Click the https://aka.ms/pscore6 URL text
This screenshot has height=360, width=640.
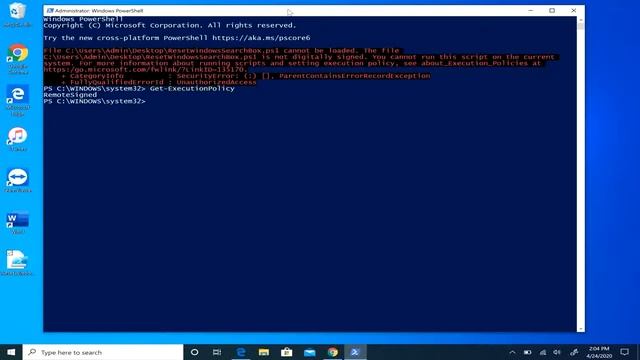click(x=261, y=38)
